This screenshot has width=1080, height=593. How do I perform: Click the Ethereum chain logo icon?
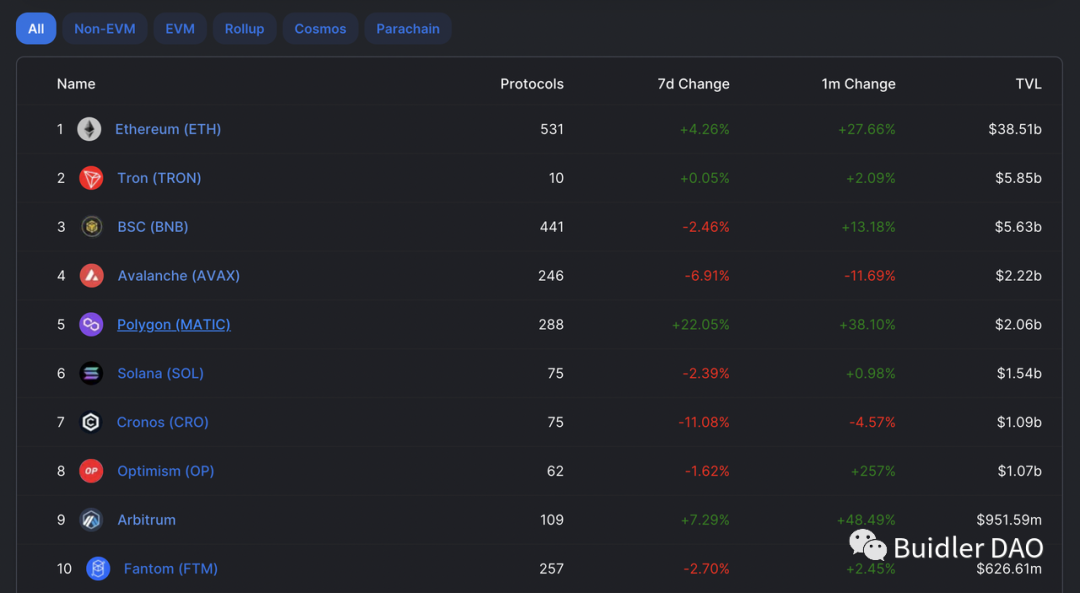(89, 129)
